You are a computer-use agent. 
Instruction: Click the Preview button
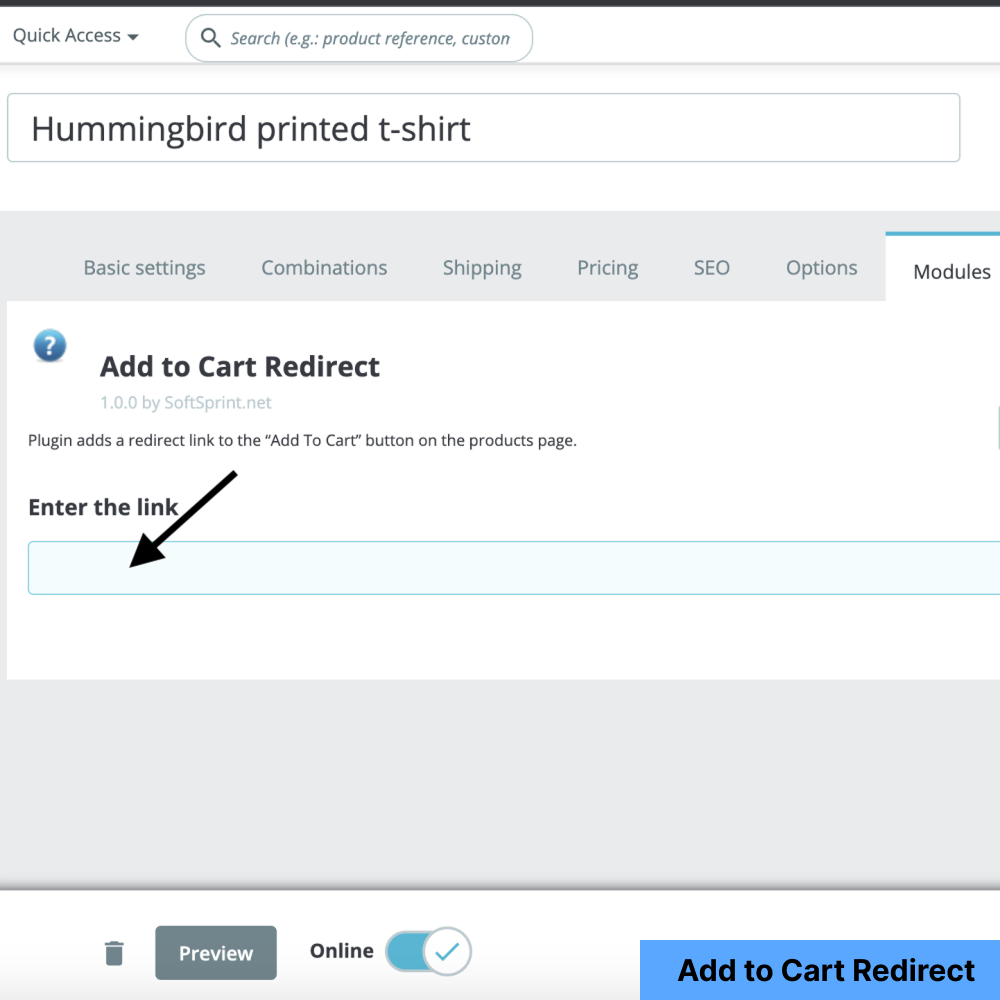click(215, 952)
